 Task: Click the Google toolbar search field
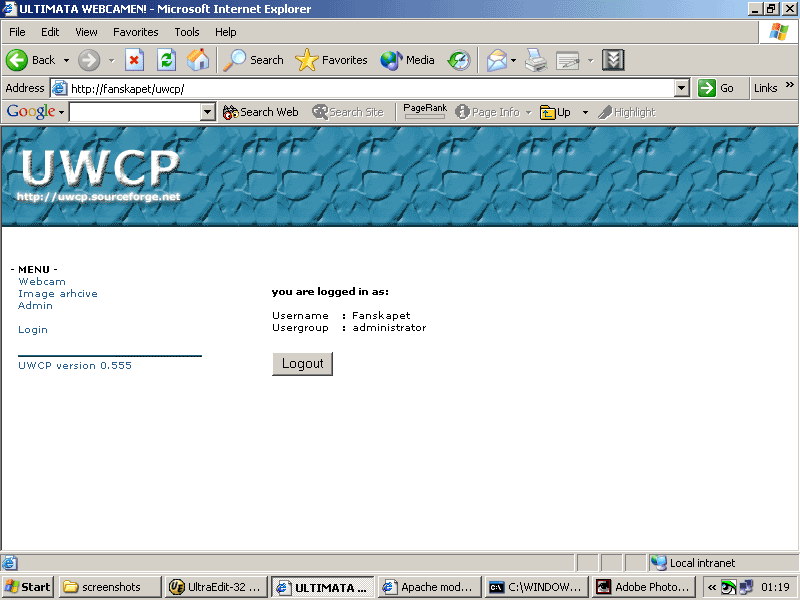coord(135,112)
